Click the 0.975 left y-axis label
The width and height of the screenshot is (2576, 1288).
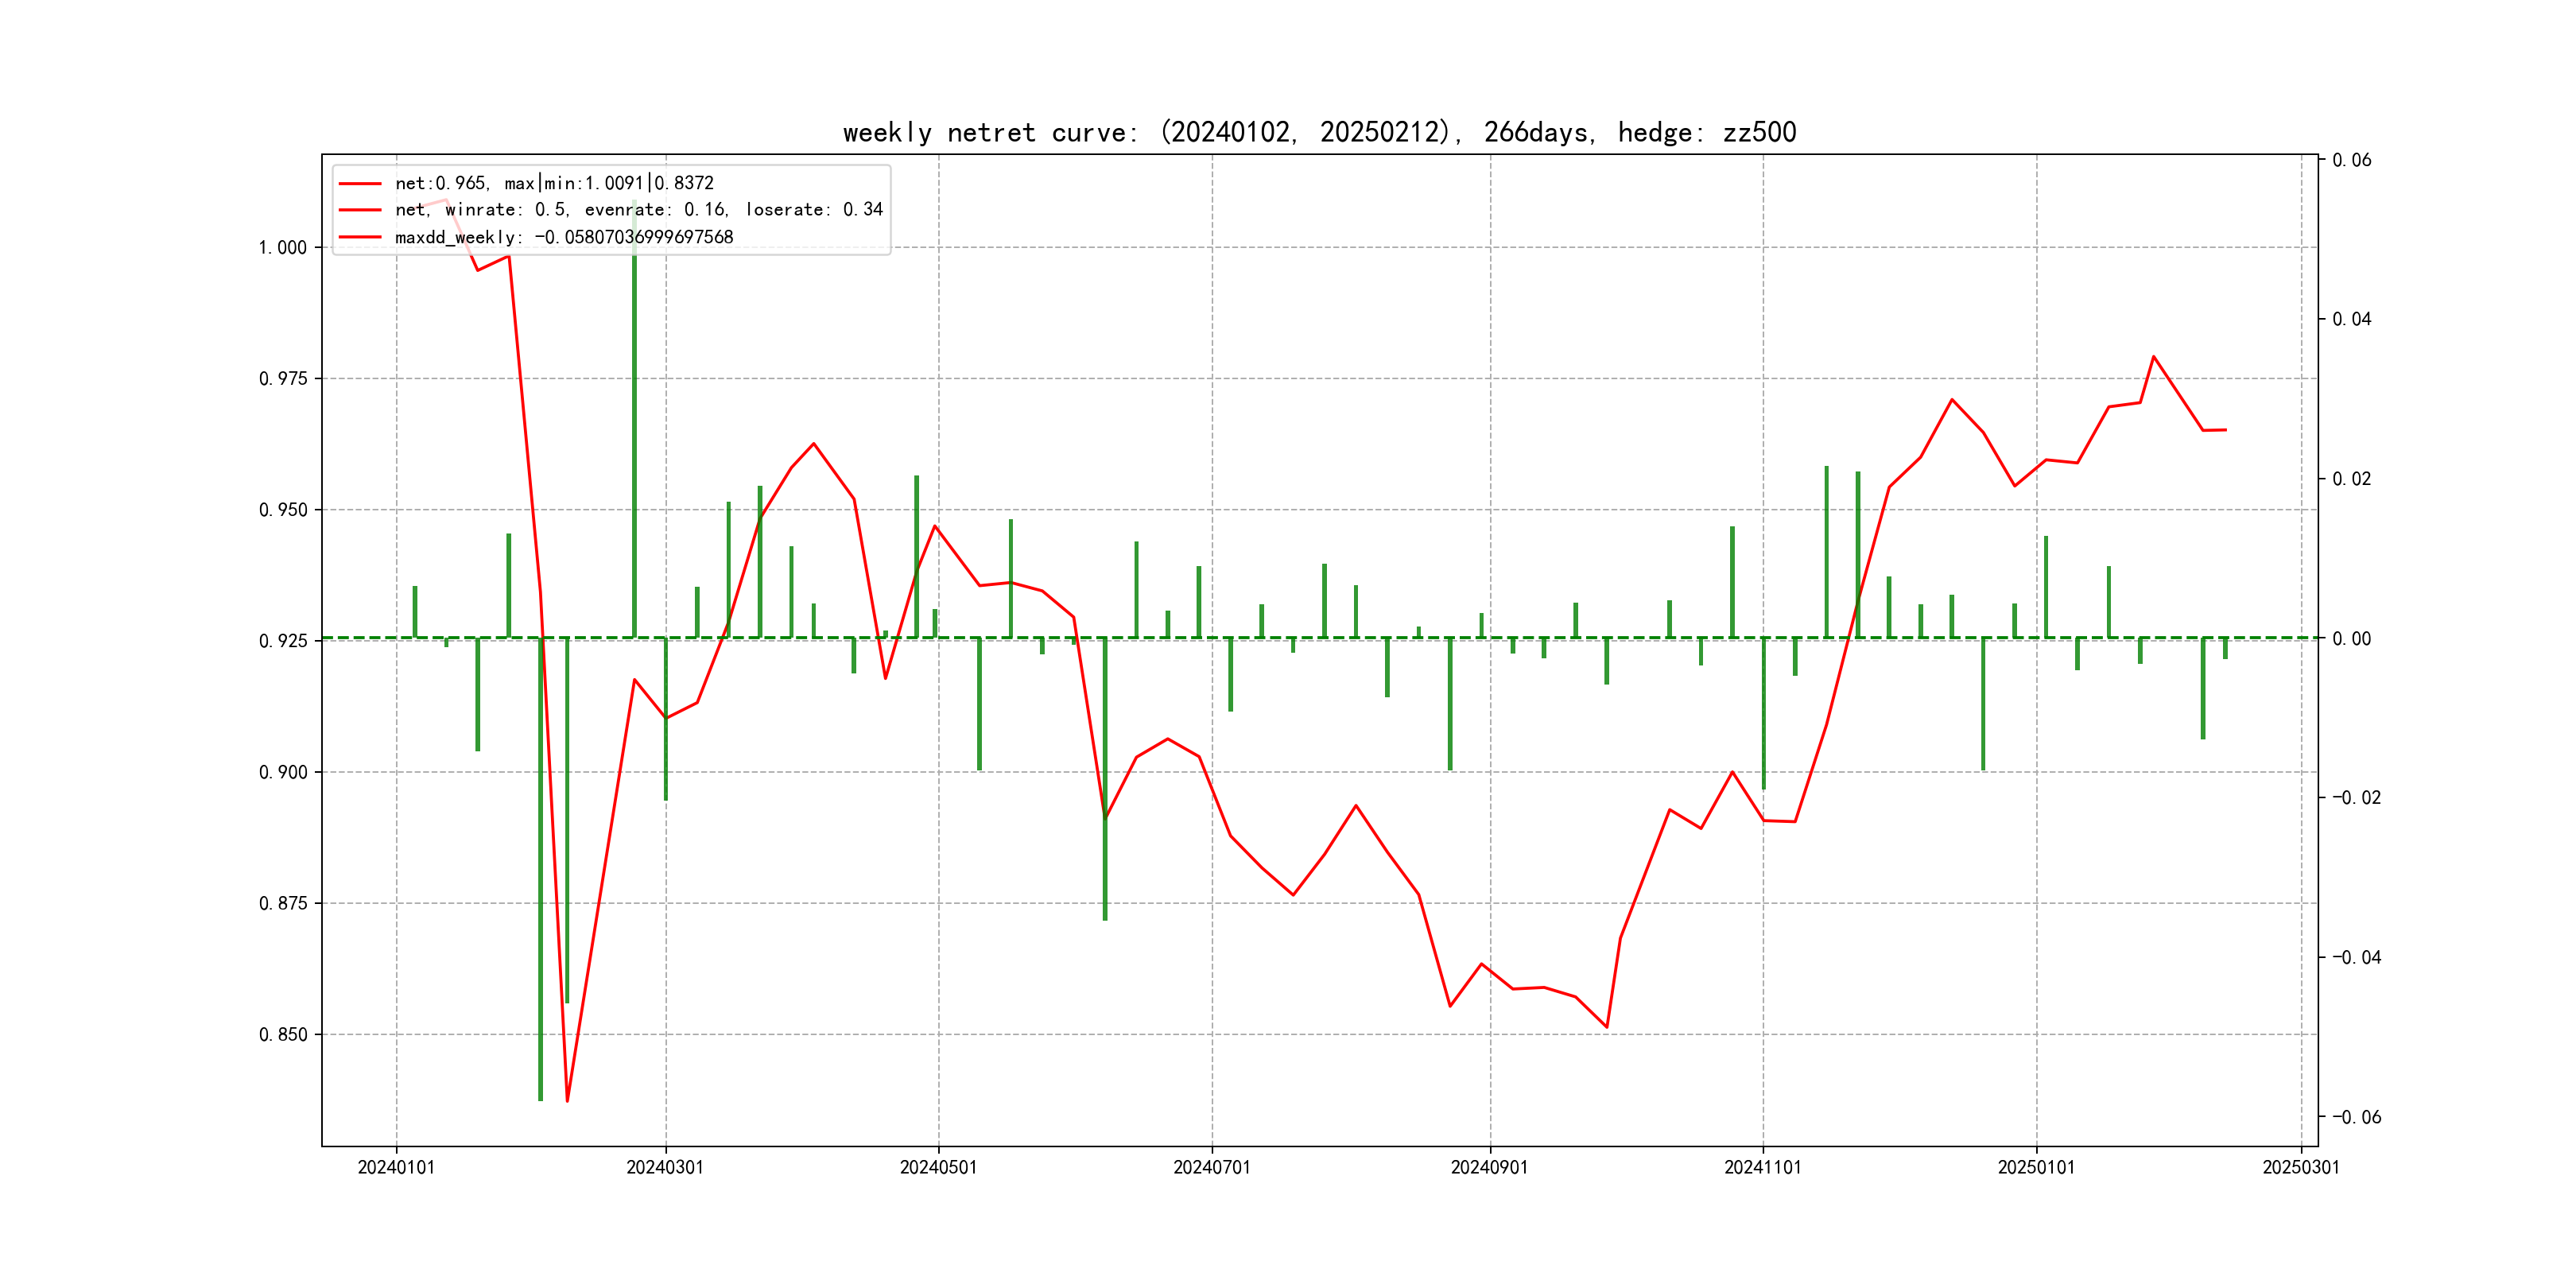point(283,379)
